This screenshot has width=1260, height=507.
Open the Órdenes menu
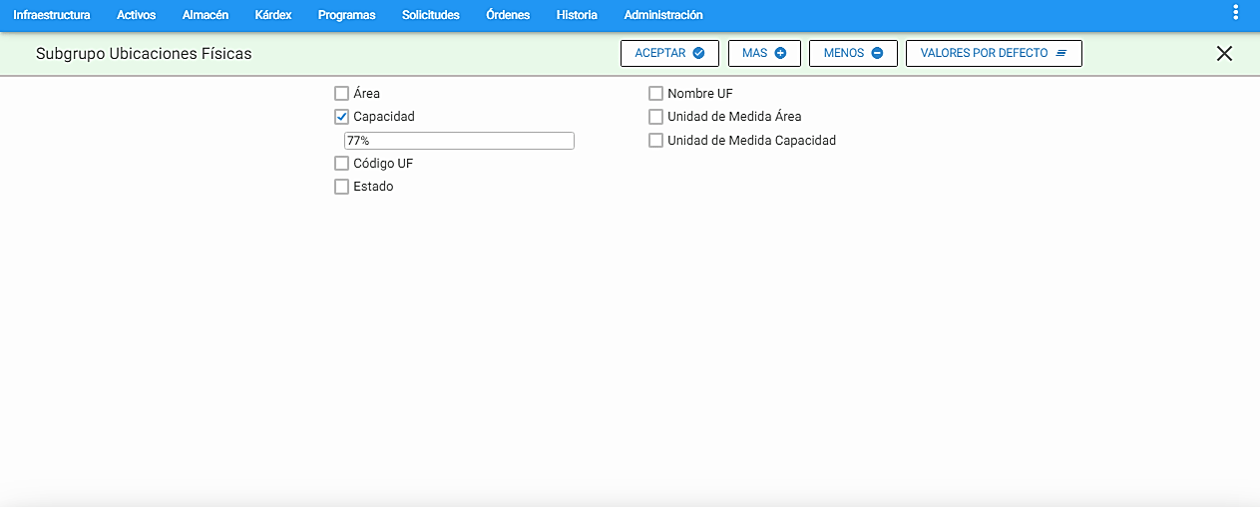508,15
